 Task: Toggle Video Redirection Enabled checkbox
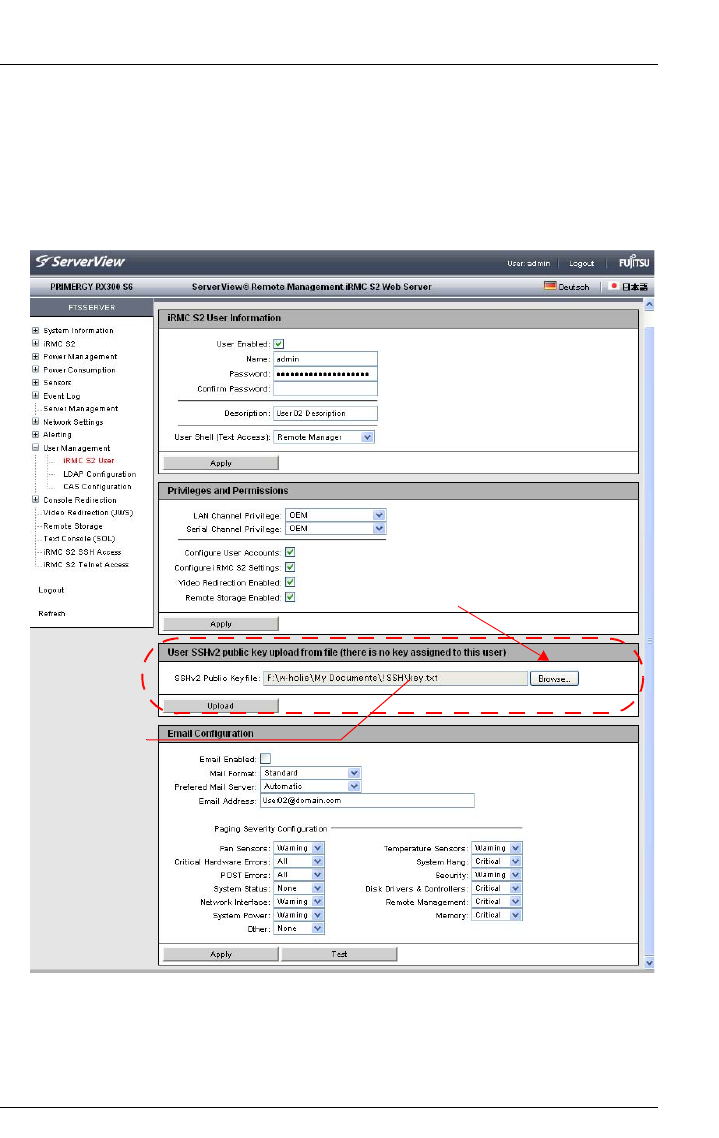pos(290,582)
